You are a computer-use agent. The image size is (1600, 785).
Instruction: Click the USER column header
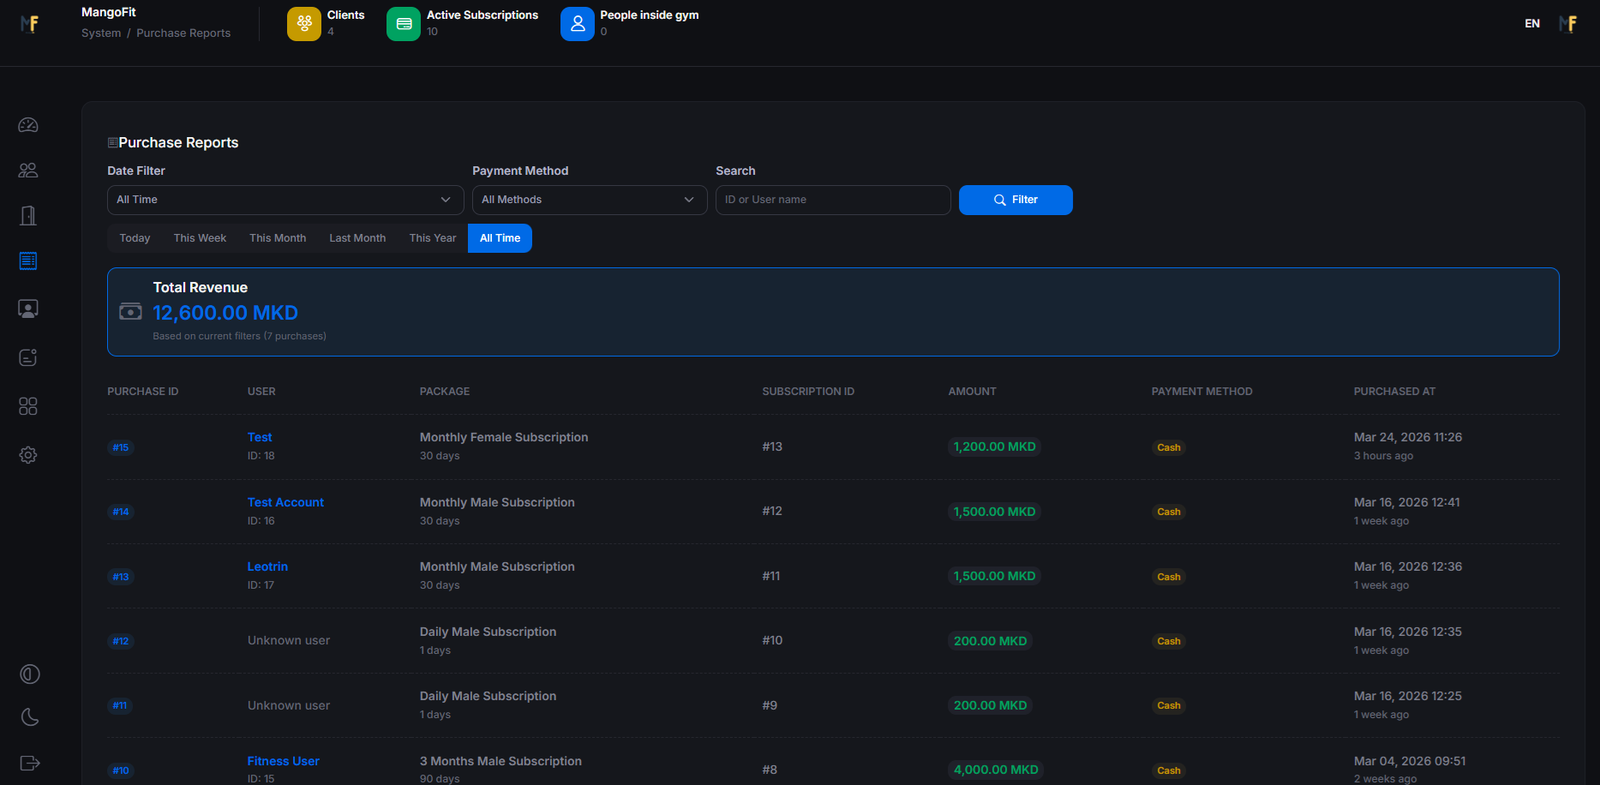(x=261, y=392)
